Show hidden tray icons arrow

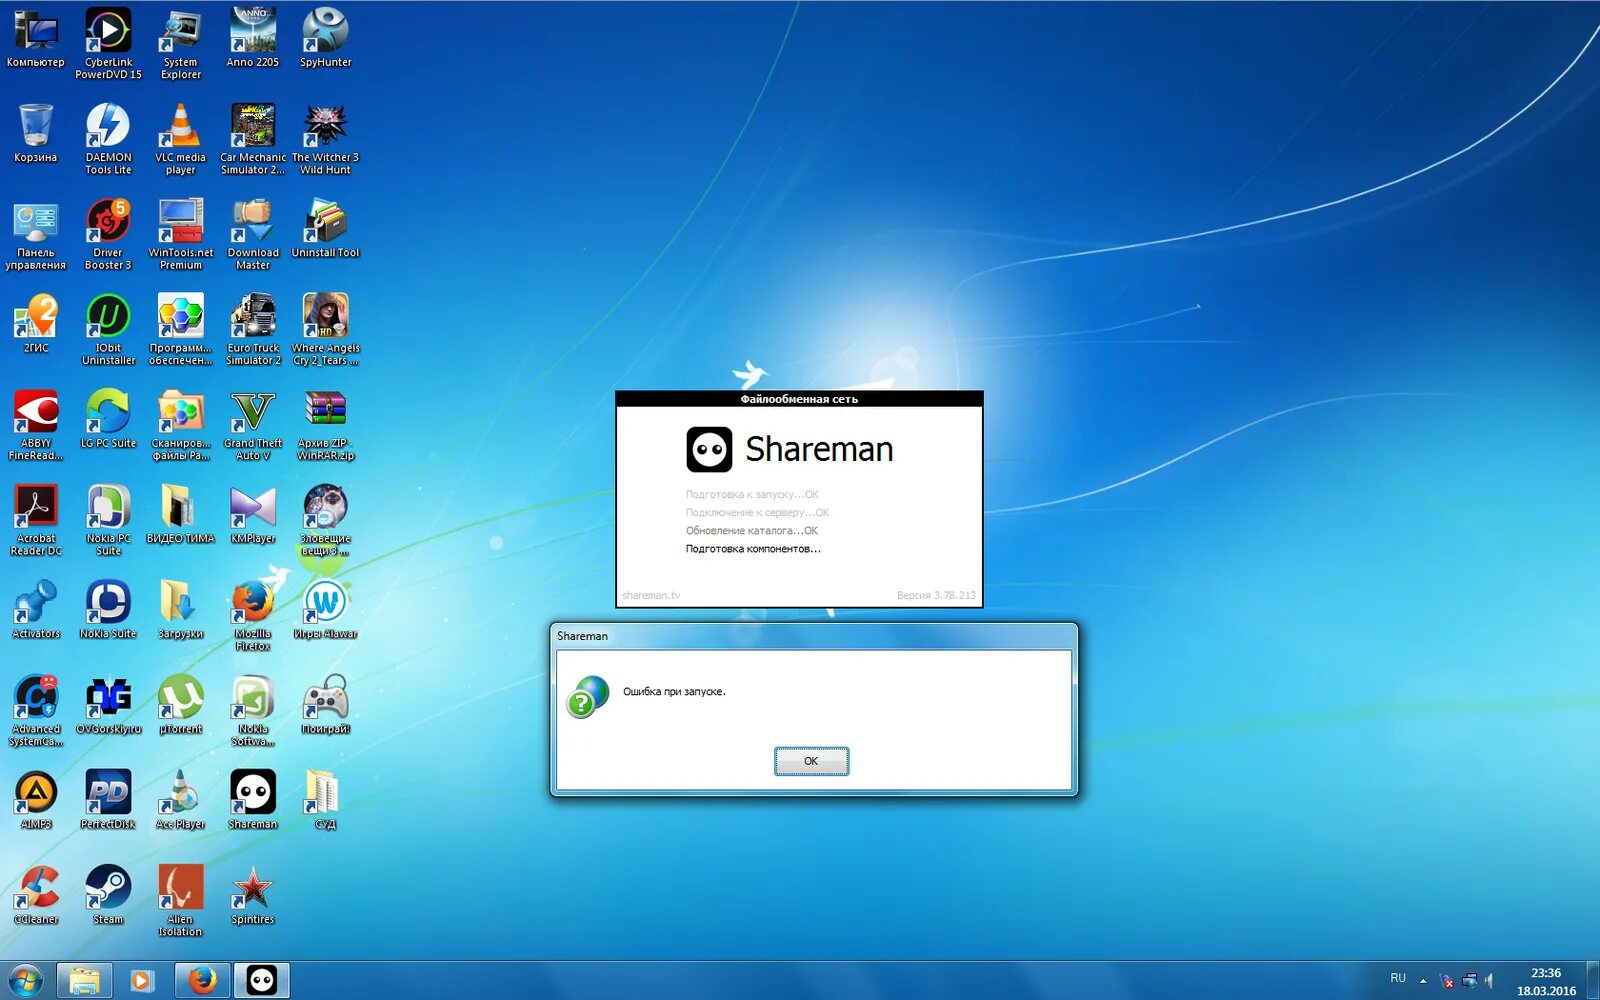pyautogui.click(x=1423, y=981)
